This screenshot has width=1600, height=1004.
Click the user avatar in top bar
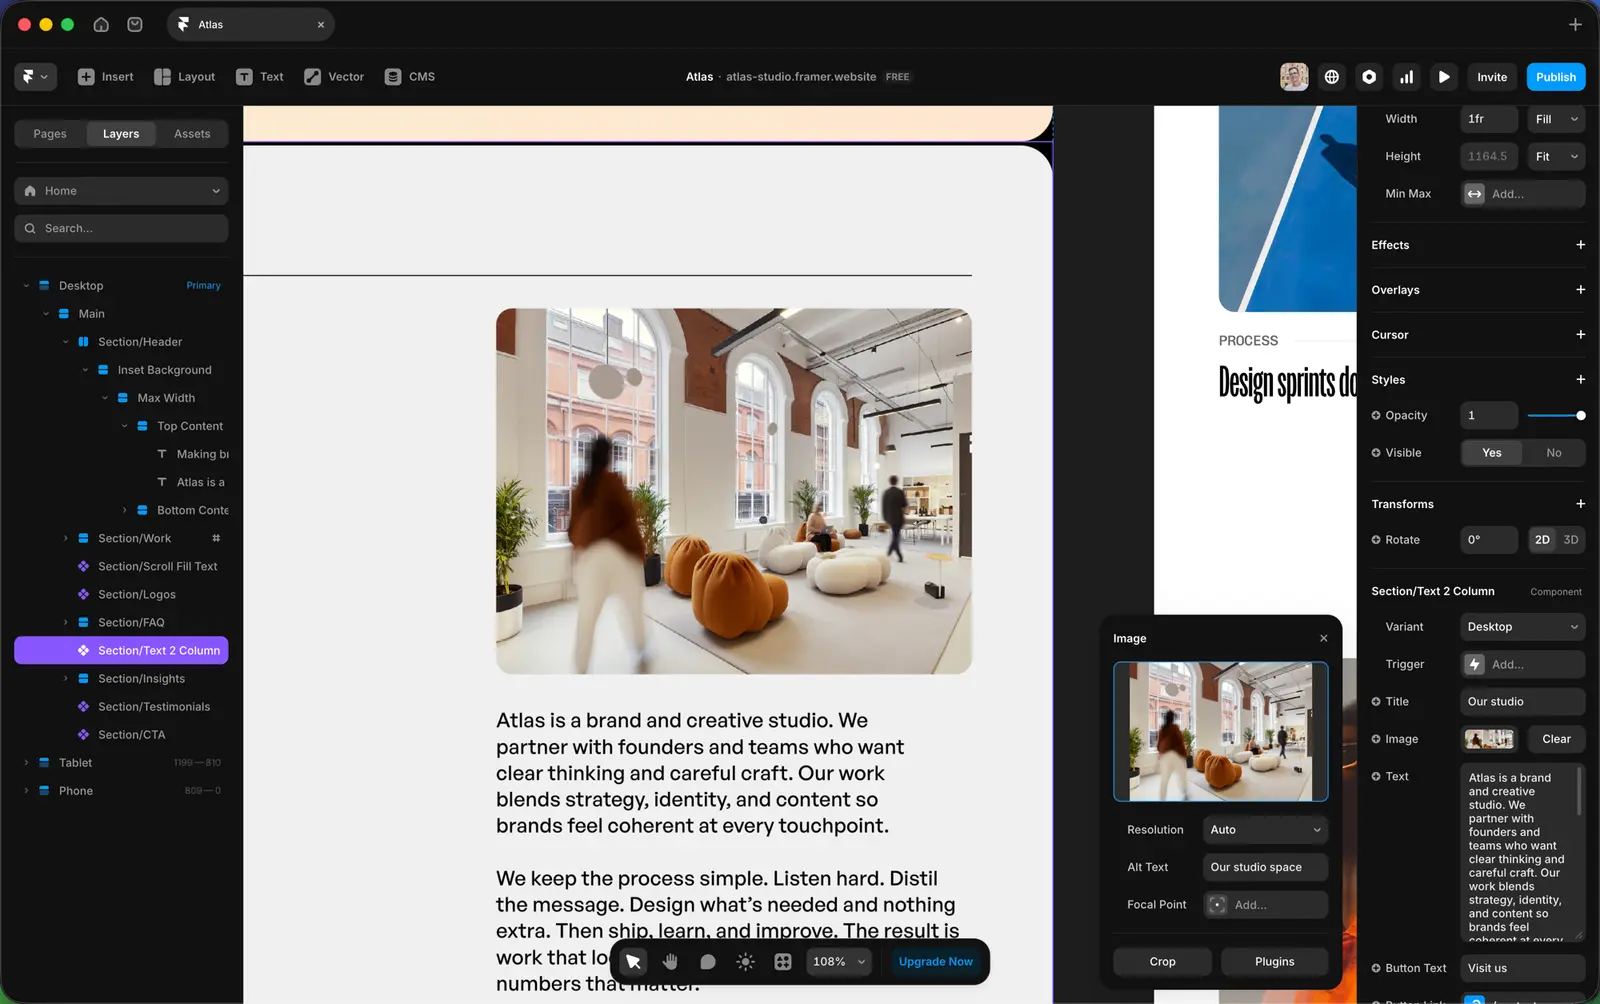click(1294, 77)
